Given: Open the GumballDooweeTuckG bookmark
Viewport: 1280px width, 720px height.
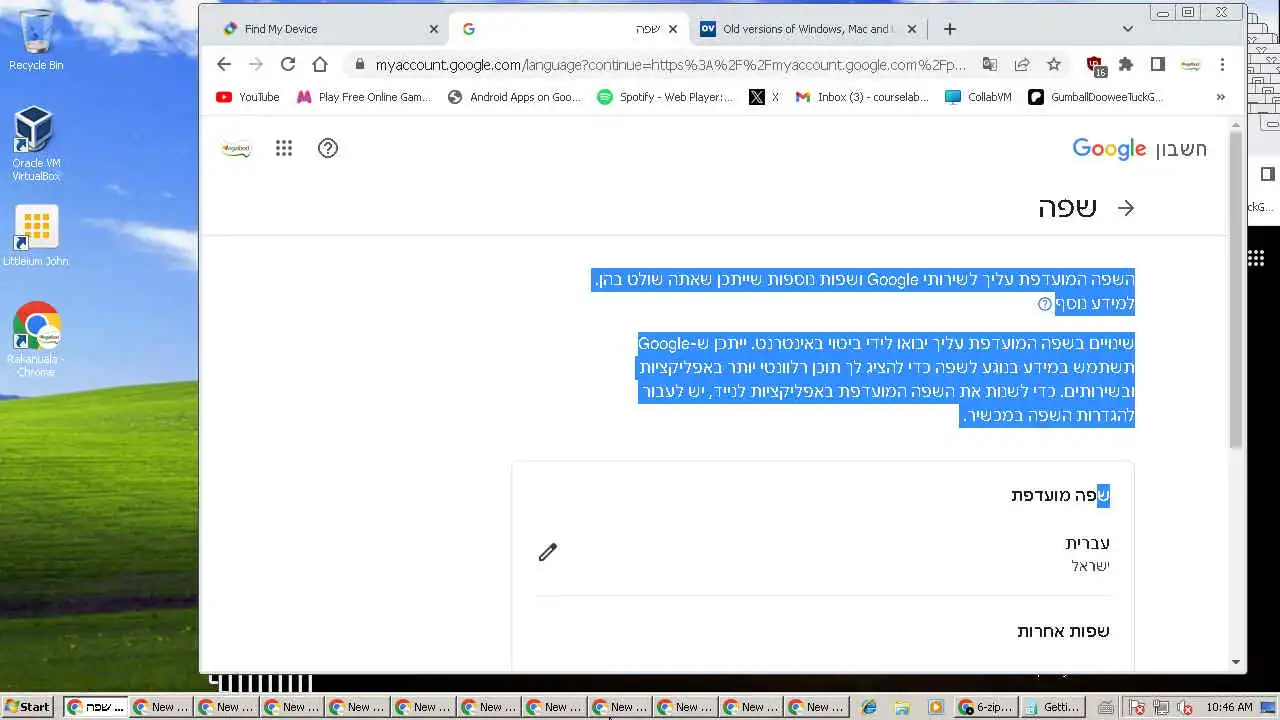Looking at the screenshot, I should pyautogui.click(x=1096, y=97).
